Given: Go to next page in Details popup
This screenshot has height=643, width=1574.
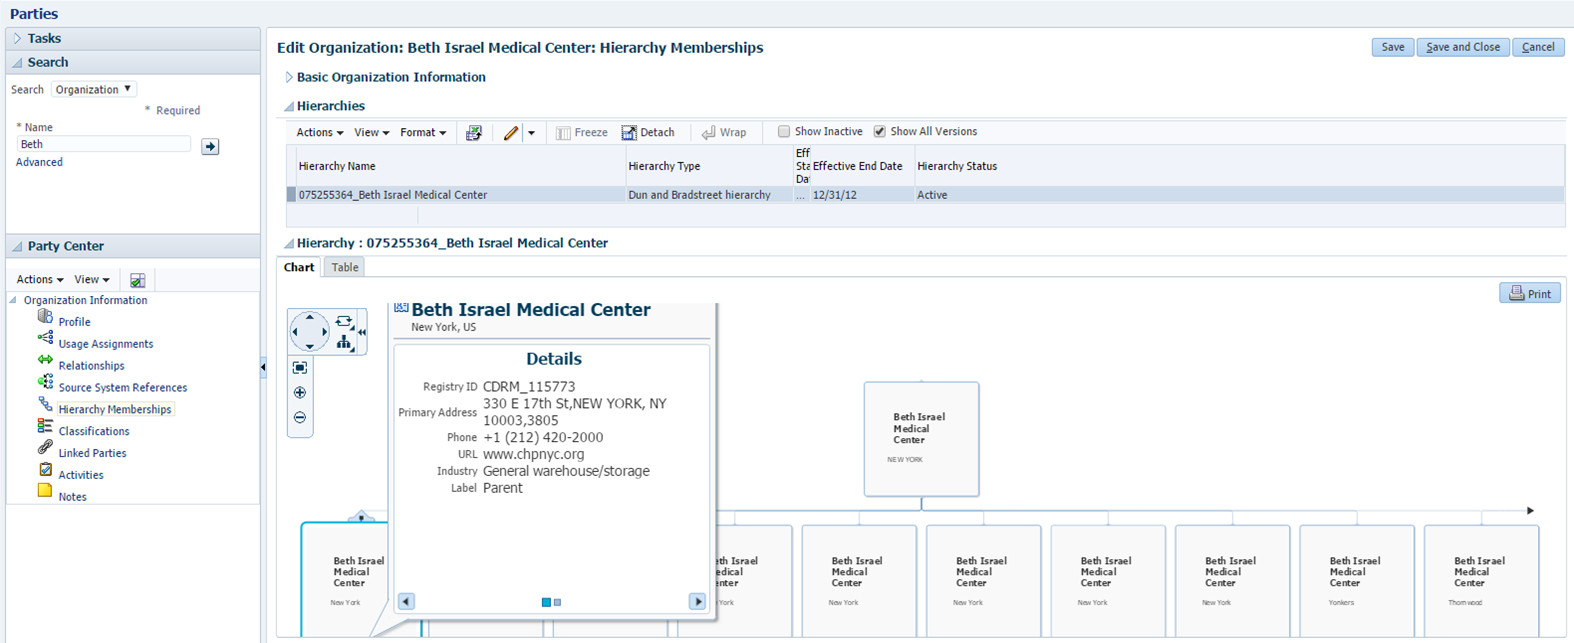Looking at the screenshot, I should (x=697, y=602).
